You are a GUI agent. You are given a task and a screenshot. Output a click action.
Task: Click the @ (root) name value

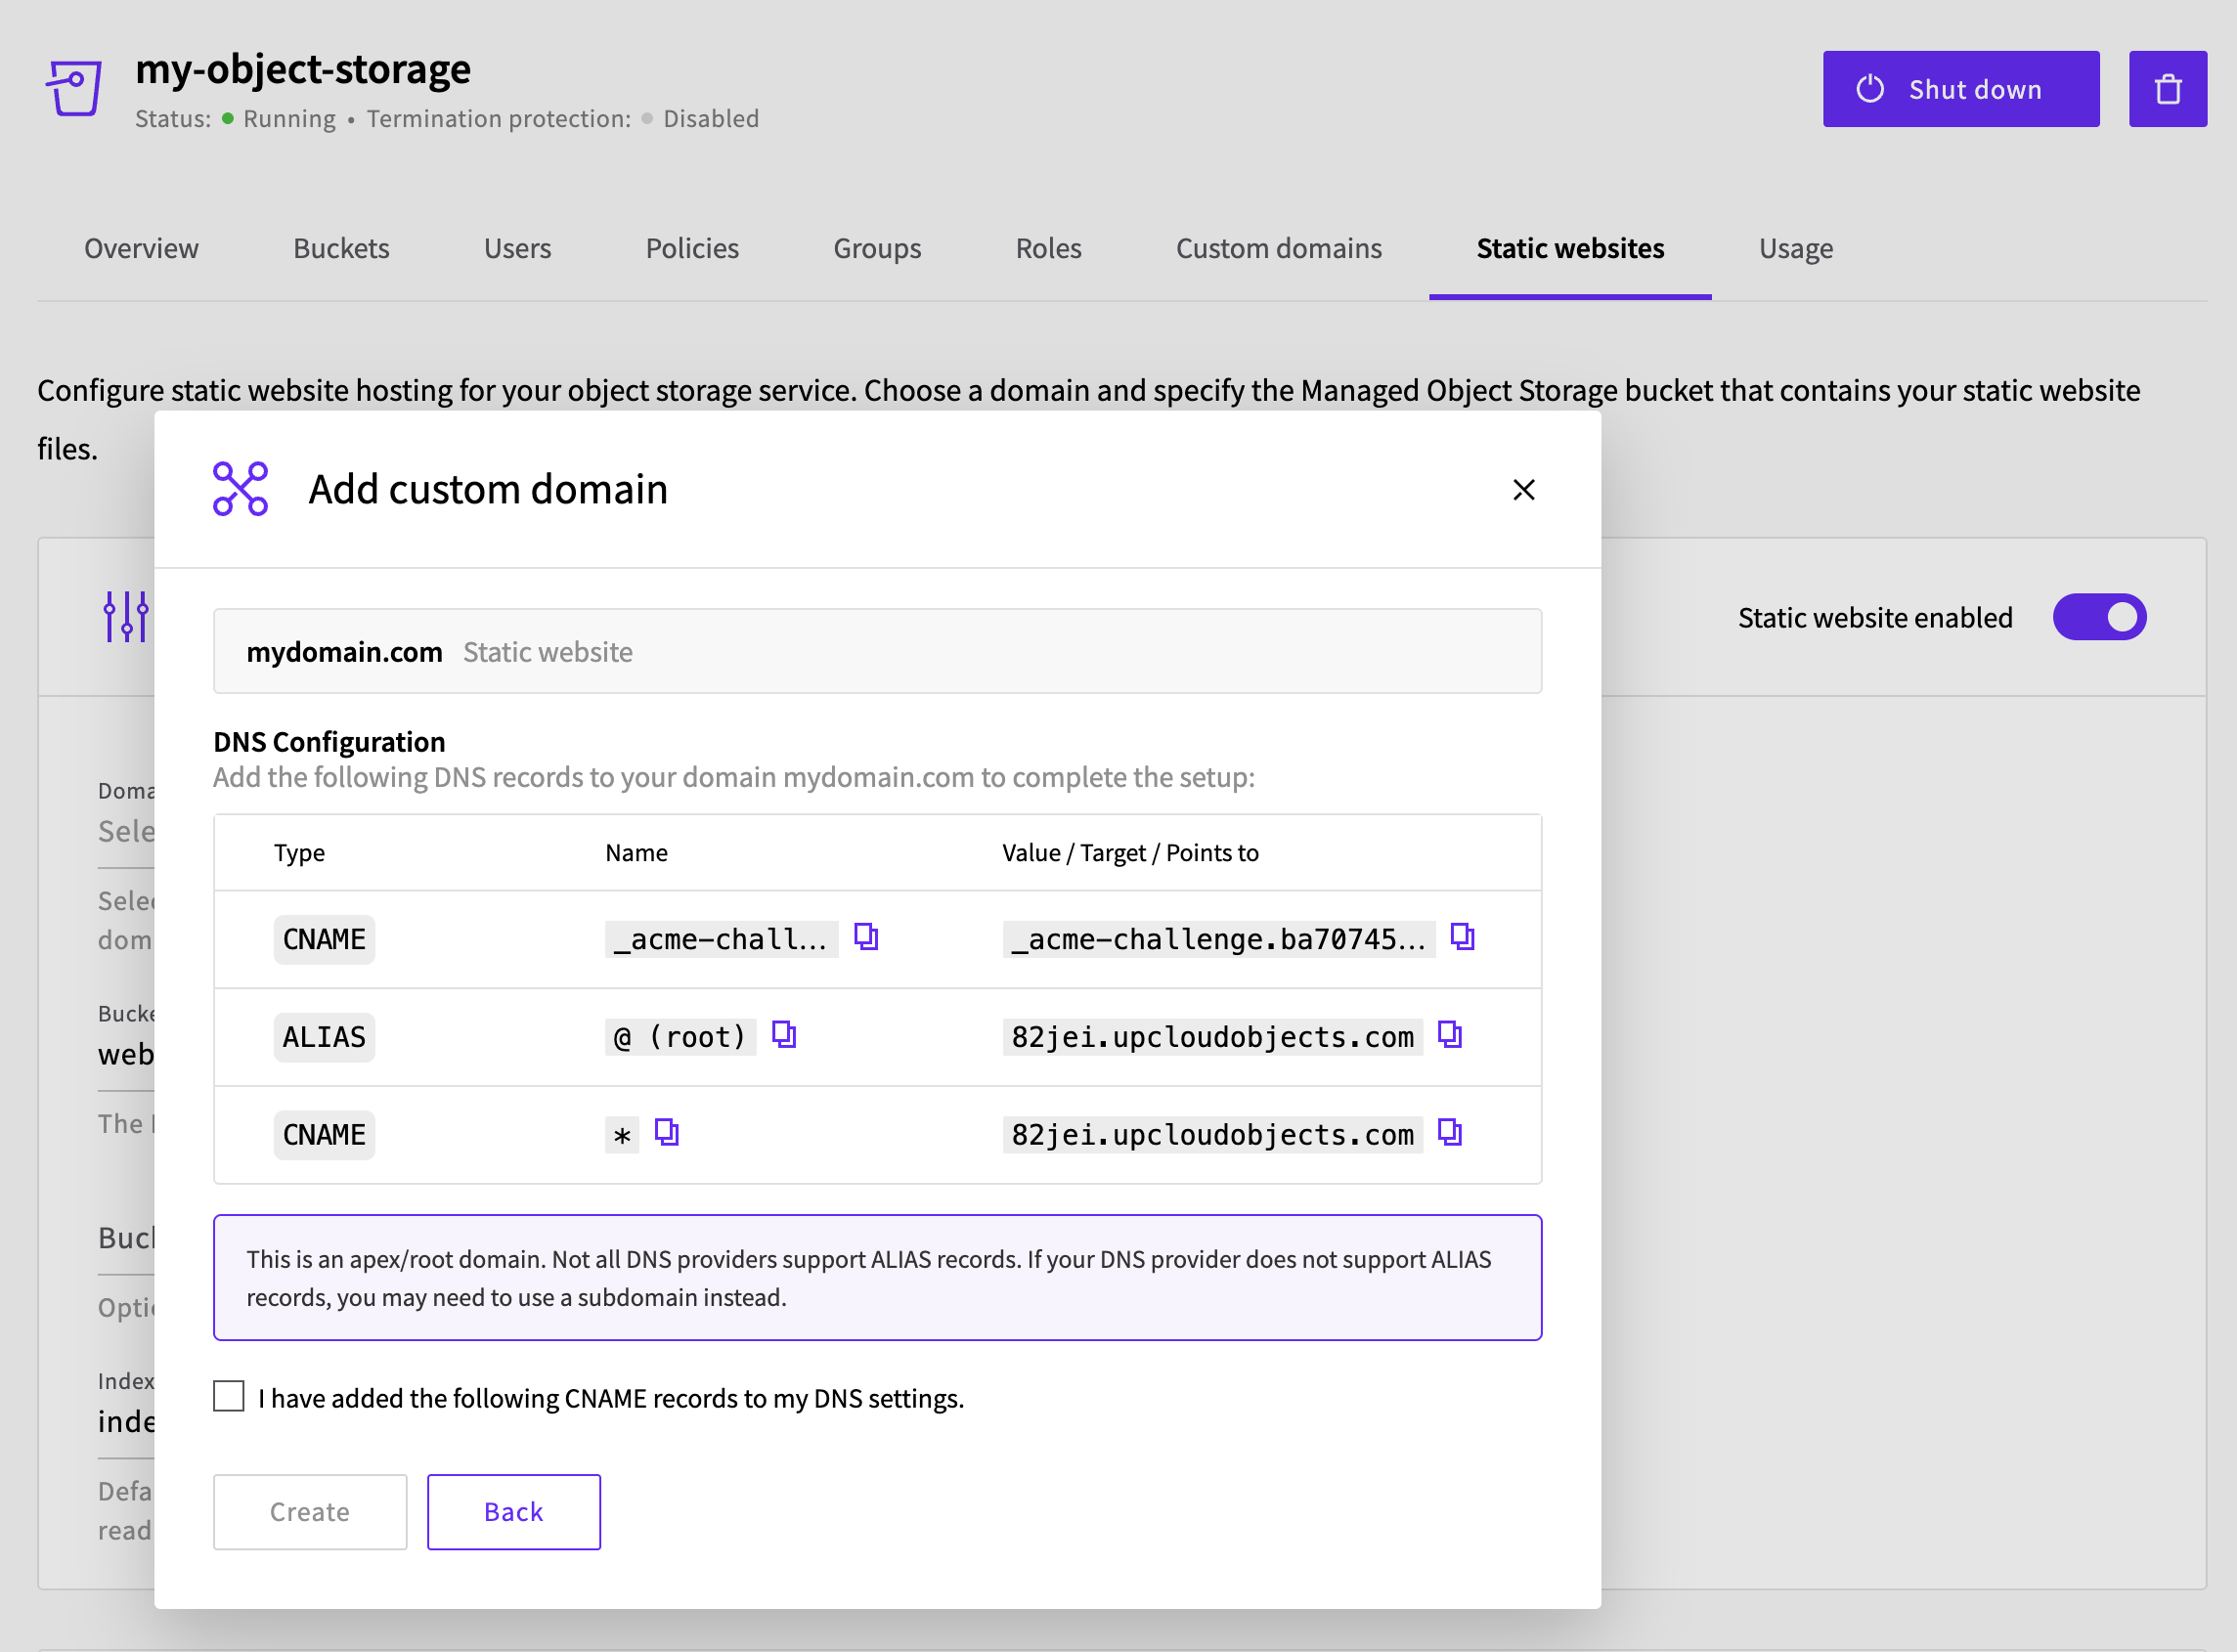click(x=680, y=1037)
